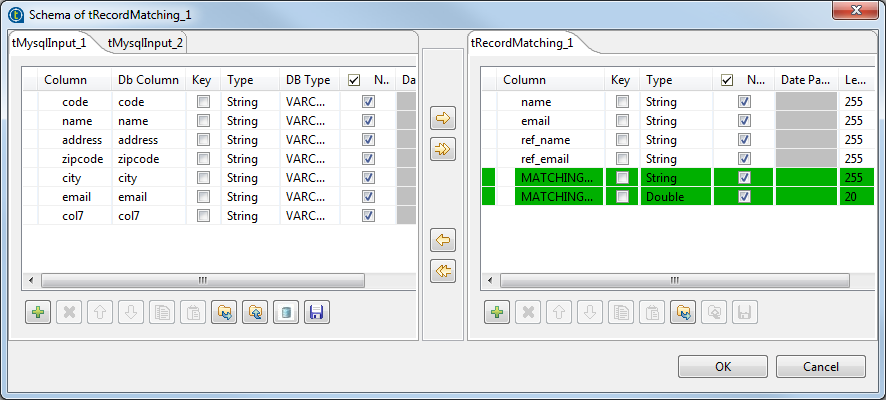Toggle the Key checkbox for zipcode row

pyautogui.click(x=204, y=159)
